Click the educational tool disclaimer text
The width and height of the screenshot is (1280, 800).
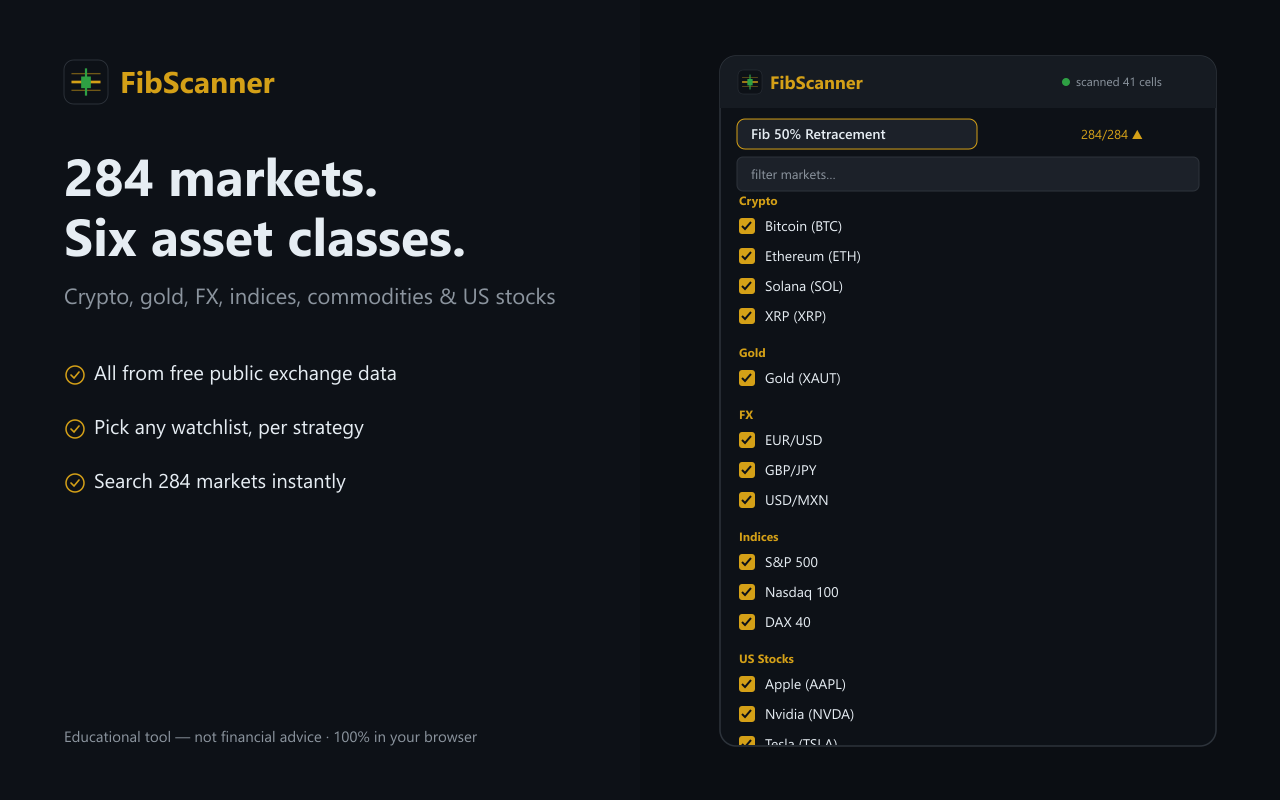271,737
